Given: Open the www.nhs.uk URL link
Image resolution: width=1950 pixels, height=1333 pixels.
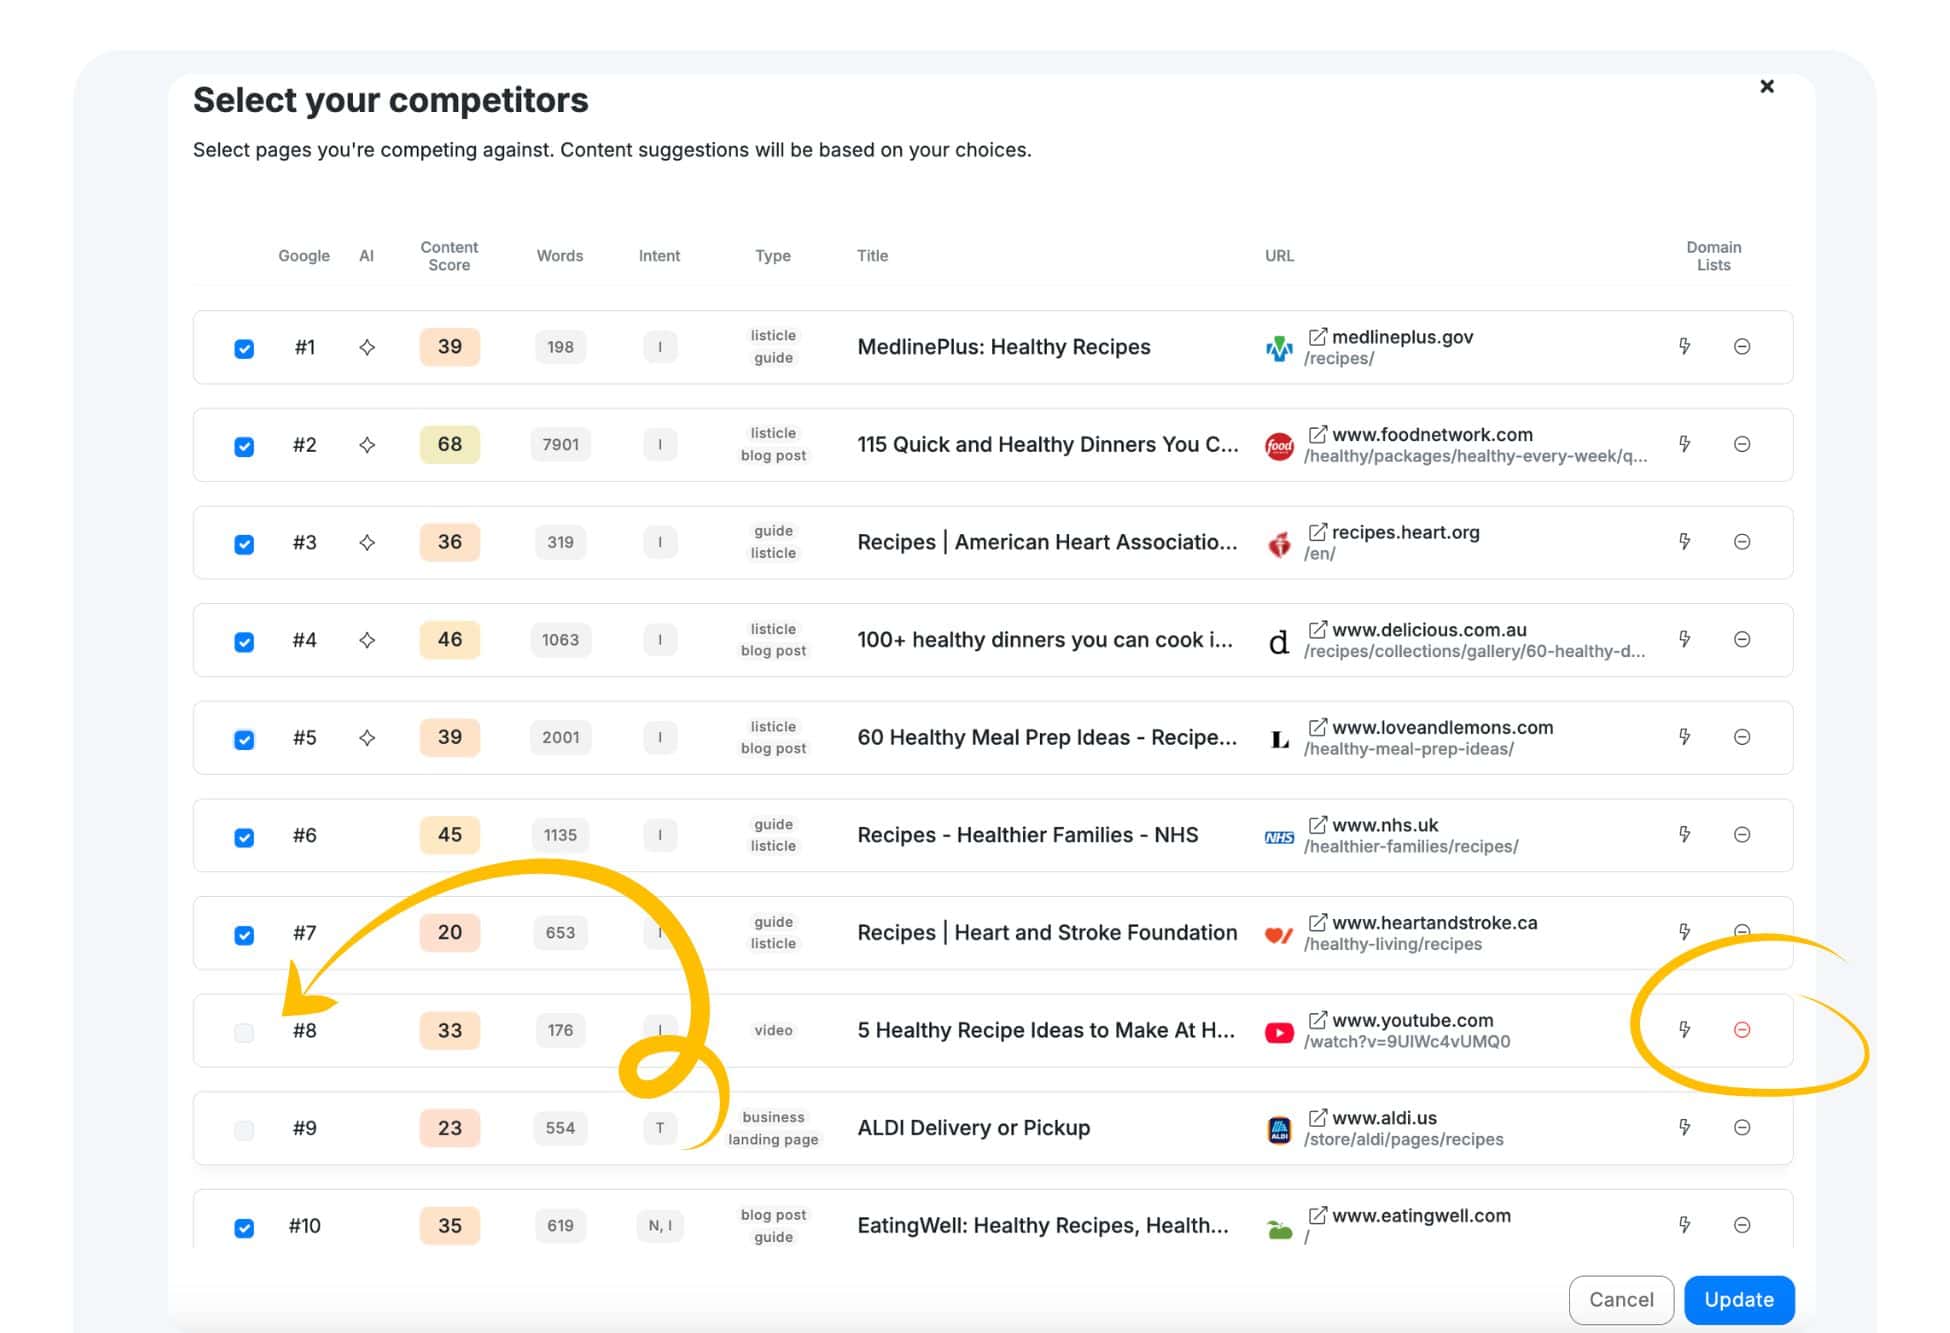Looking at the screenshot, I should point(1385,825).
